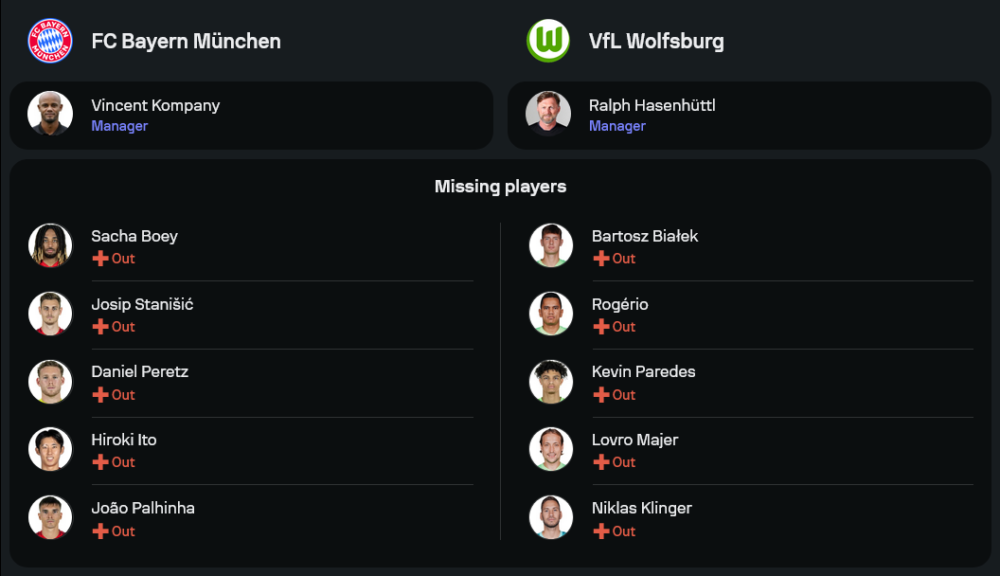
Task: Click Lovro Majer's player avatar
Action: [x=551, y=450]
